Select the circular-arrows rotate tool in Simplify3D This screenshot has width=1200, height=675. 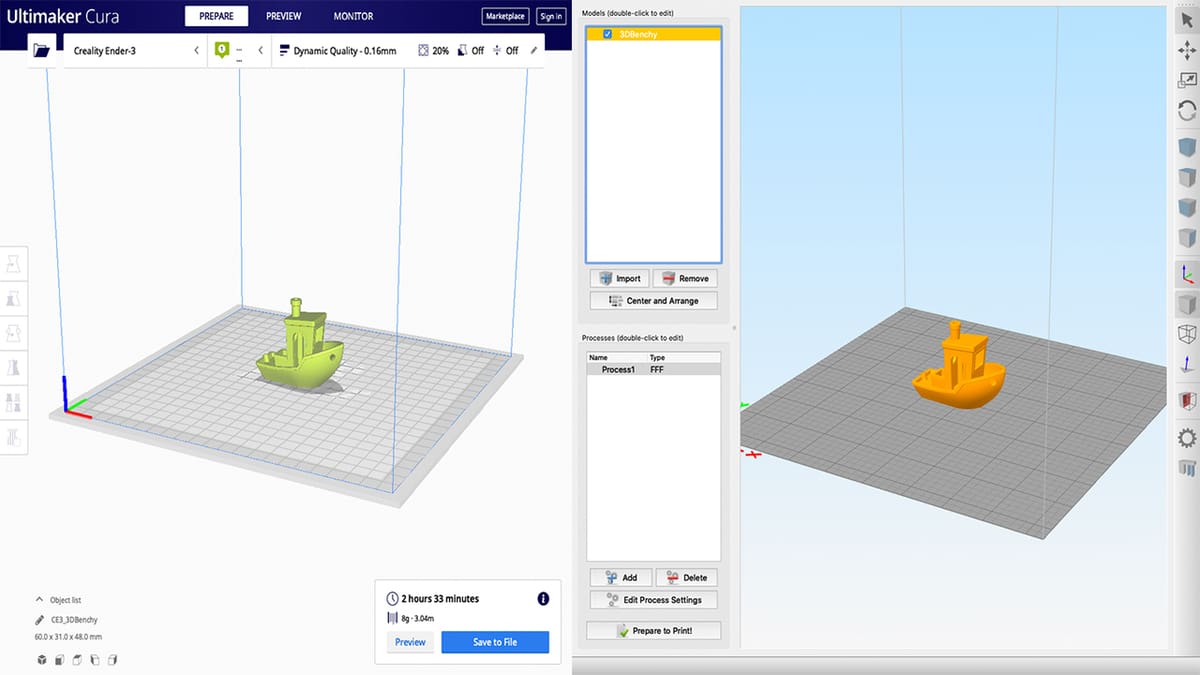pyautogui.click(x=1187, y=110)
